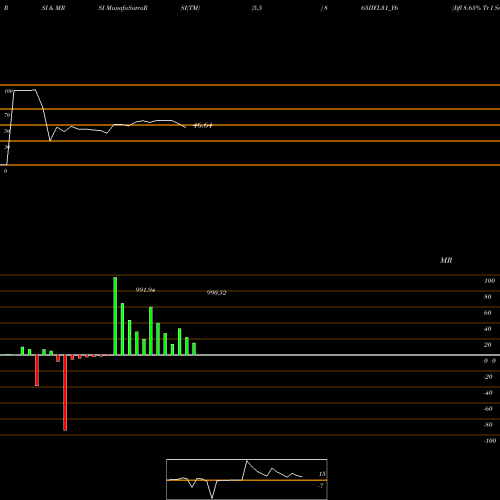This screenshot has height=500, width=500.
Task: Open the mini overview chart thumbnail
Action: (x=247, y=479)
